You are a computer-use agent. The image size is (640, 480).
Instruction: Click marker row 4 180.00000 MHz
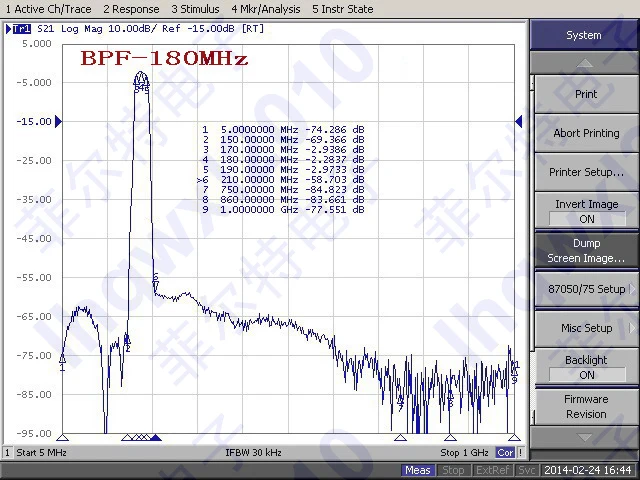tap(283, 160)
